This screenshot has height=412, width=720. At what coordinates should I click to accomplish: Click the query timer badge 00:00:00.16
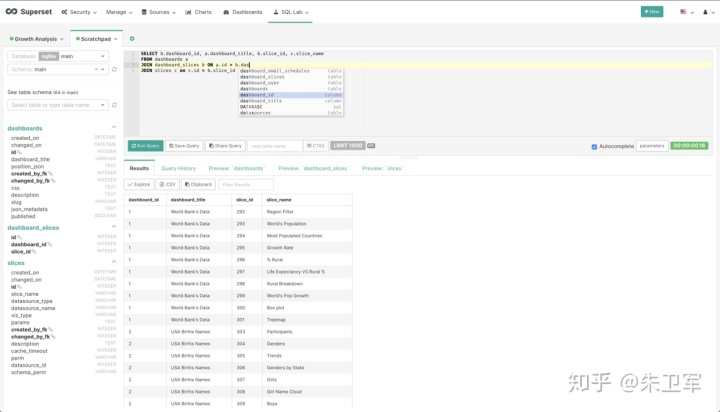(689, 146)
